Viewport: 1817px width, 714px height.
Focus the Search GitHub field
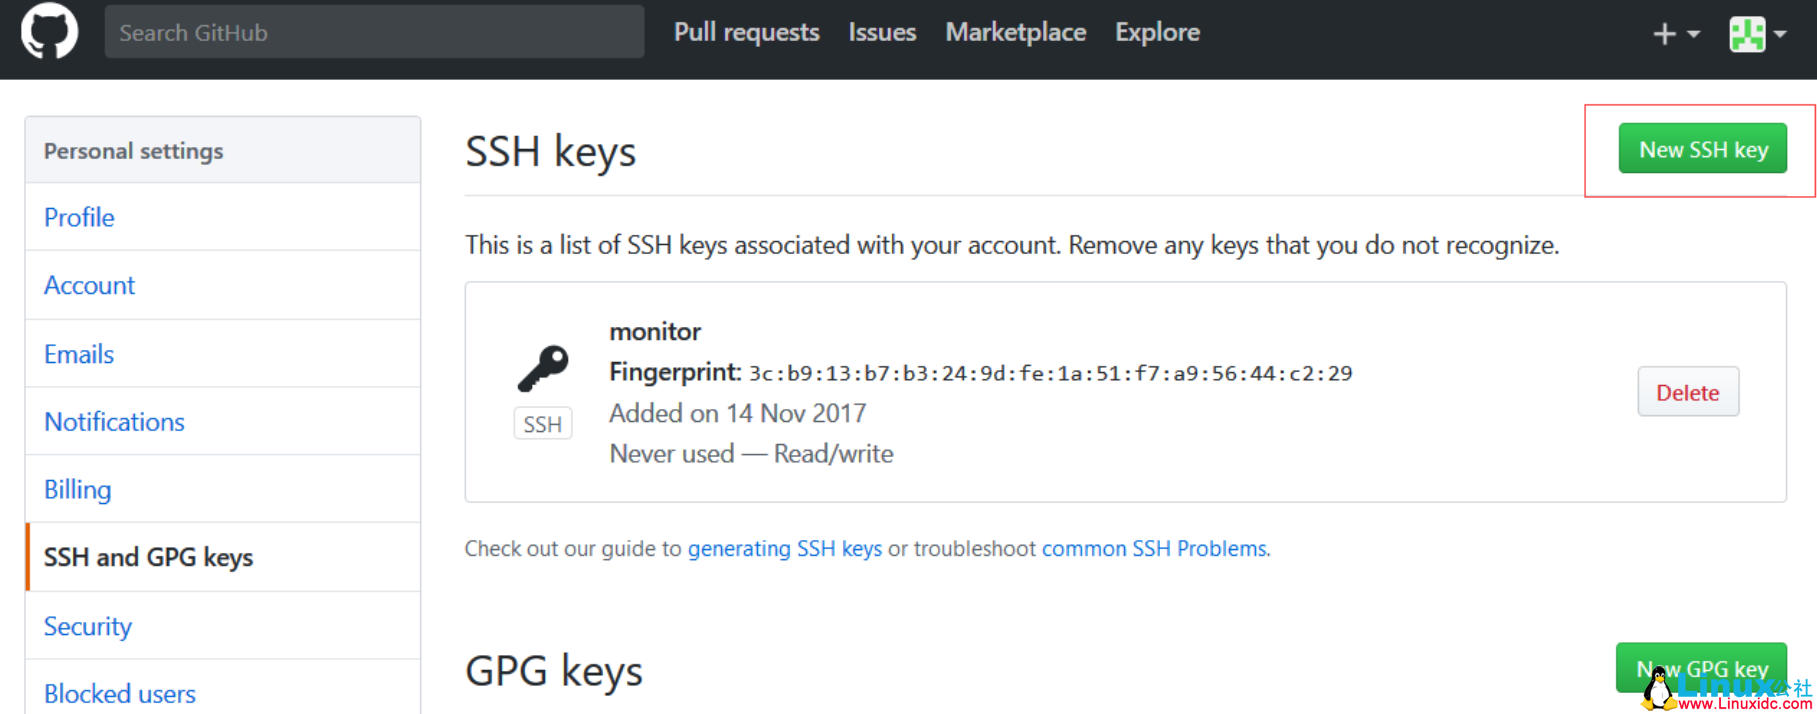tap(374, 32)
